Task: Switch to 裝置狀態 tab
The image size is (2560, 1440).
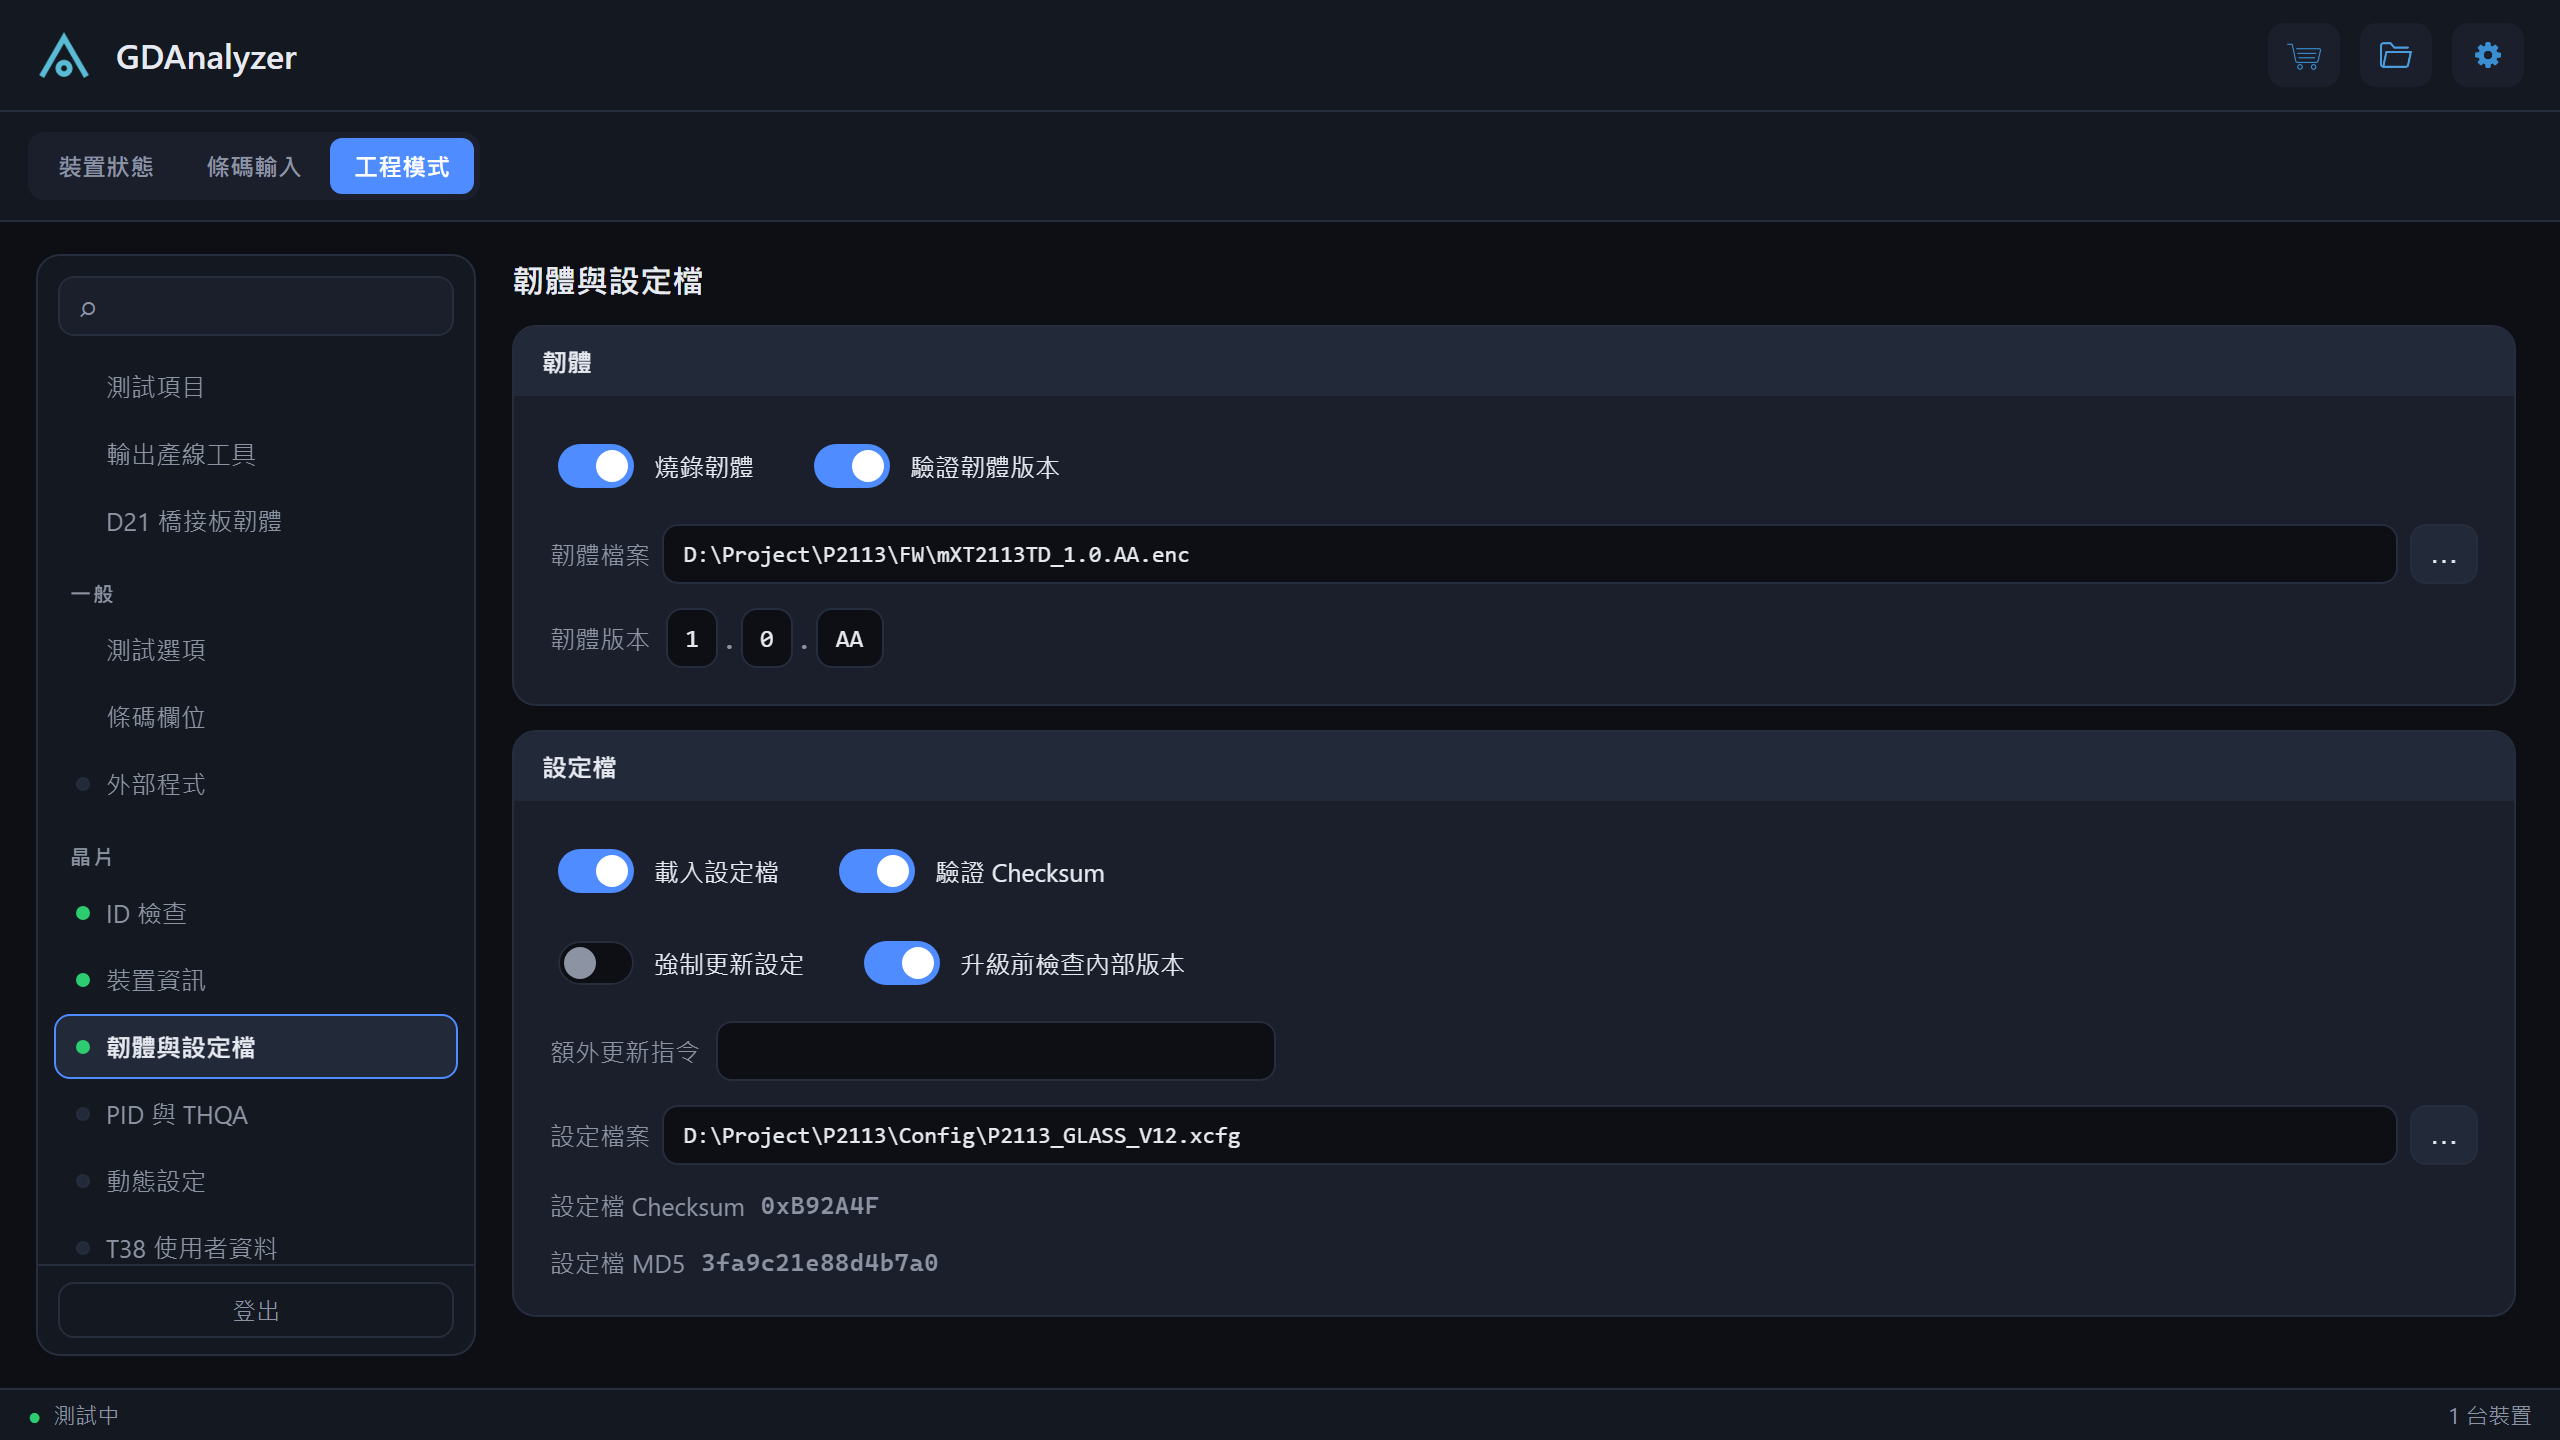Action: point(106,166)
